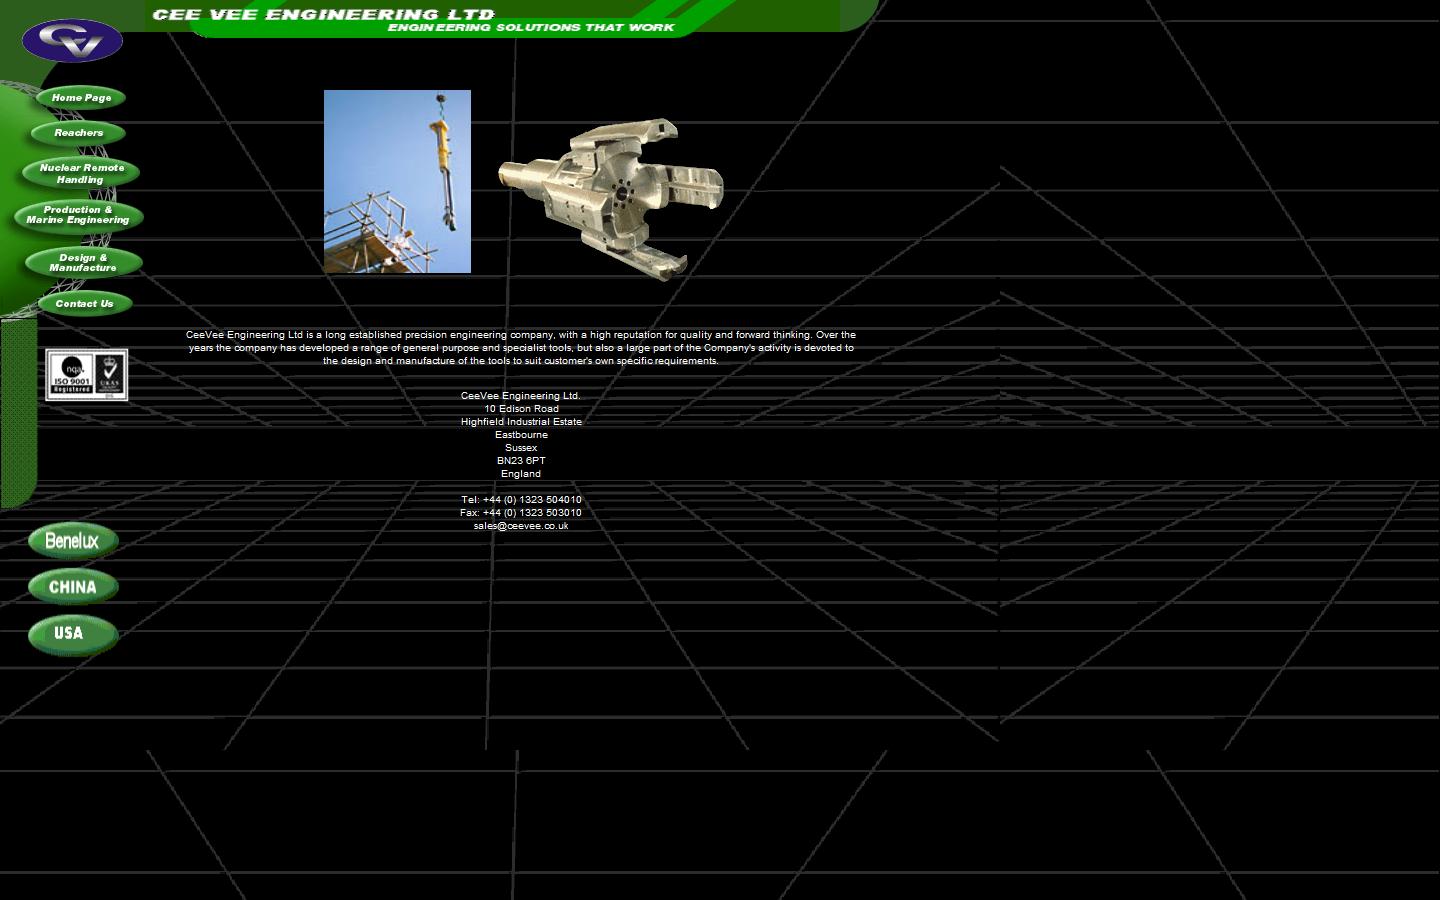The image size is (1440, 900).
Task: Go to the Home Page
Action: click(80, 97)
